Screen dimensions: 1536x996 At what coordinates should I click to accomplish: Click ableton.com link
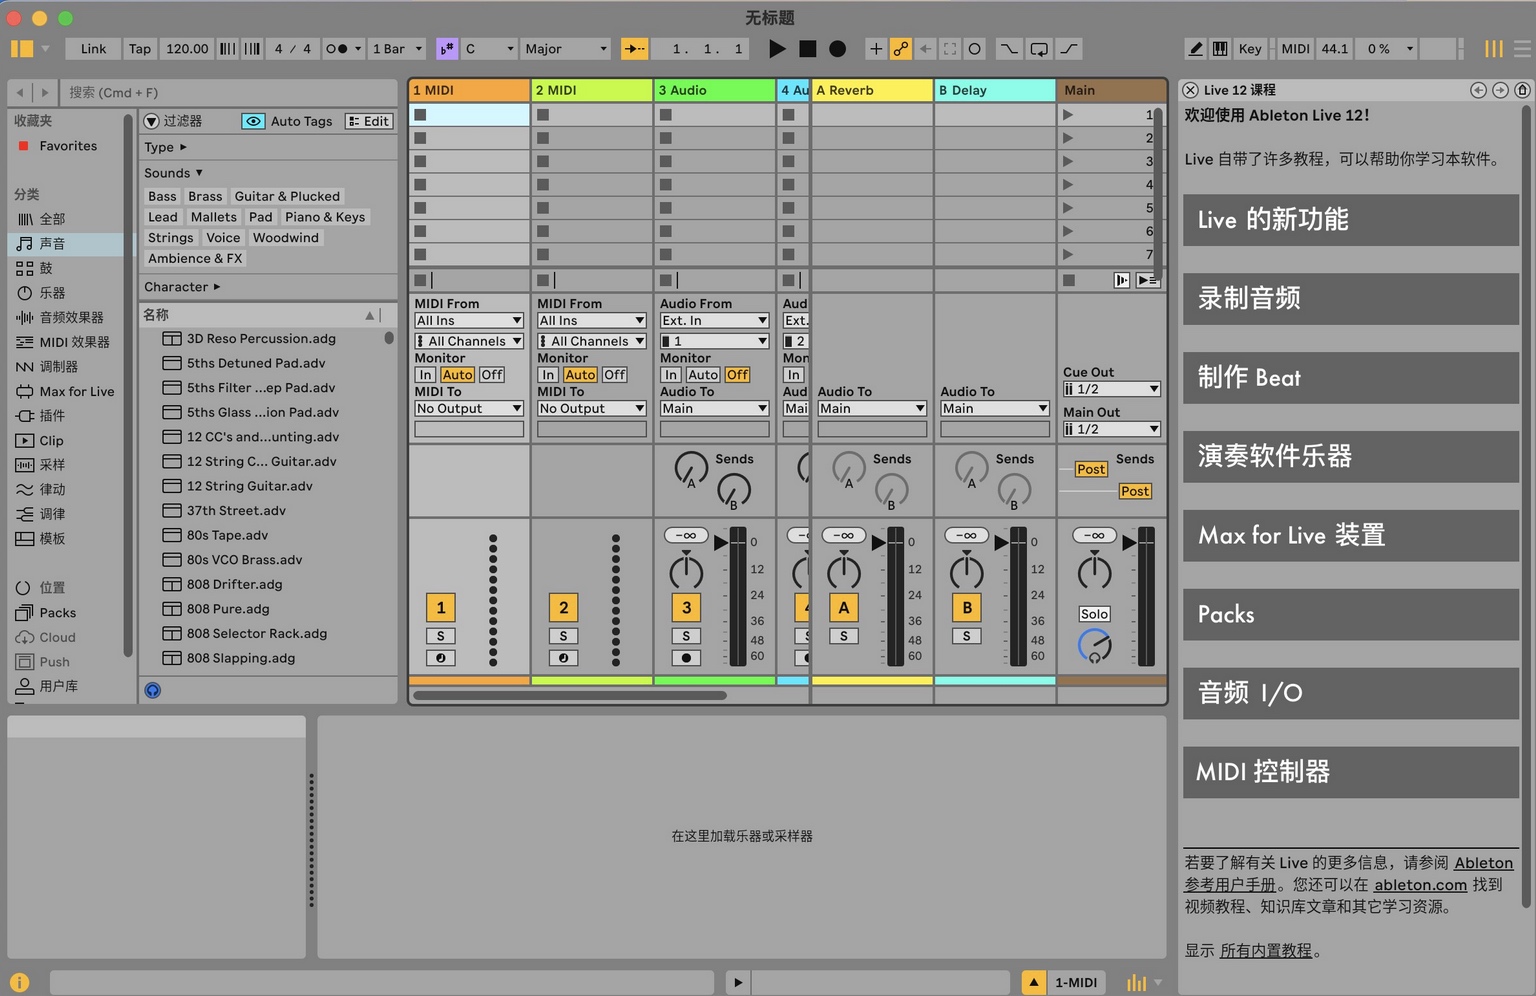click(x=1420, y=885)
